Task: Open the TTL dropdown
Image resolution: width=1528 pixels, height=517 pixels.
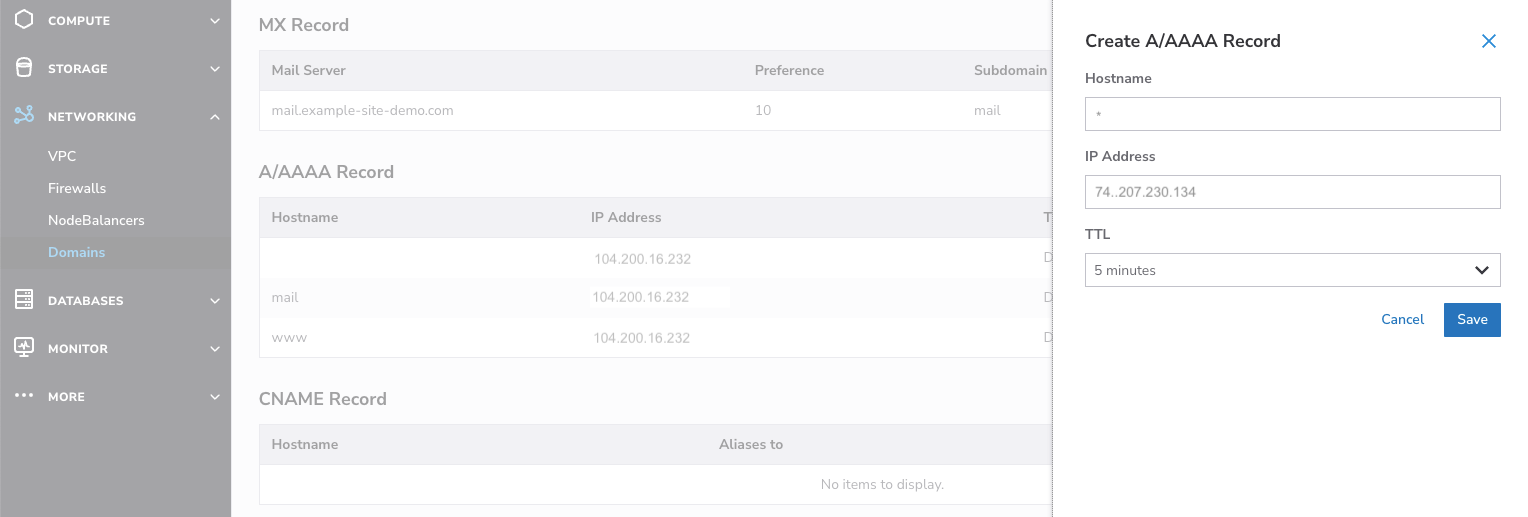Action: pos(1292,270)
